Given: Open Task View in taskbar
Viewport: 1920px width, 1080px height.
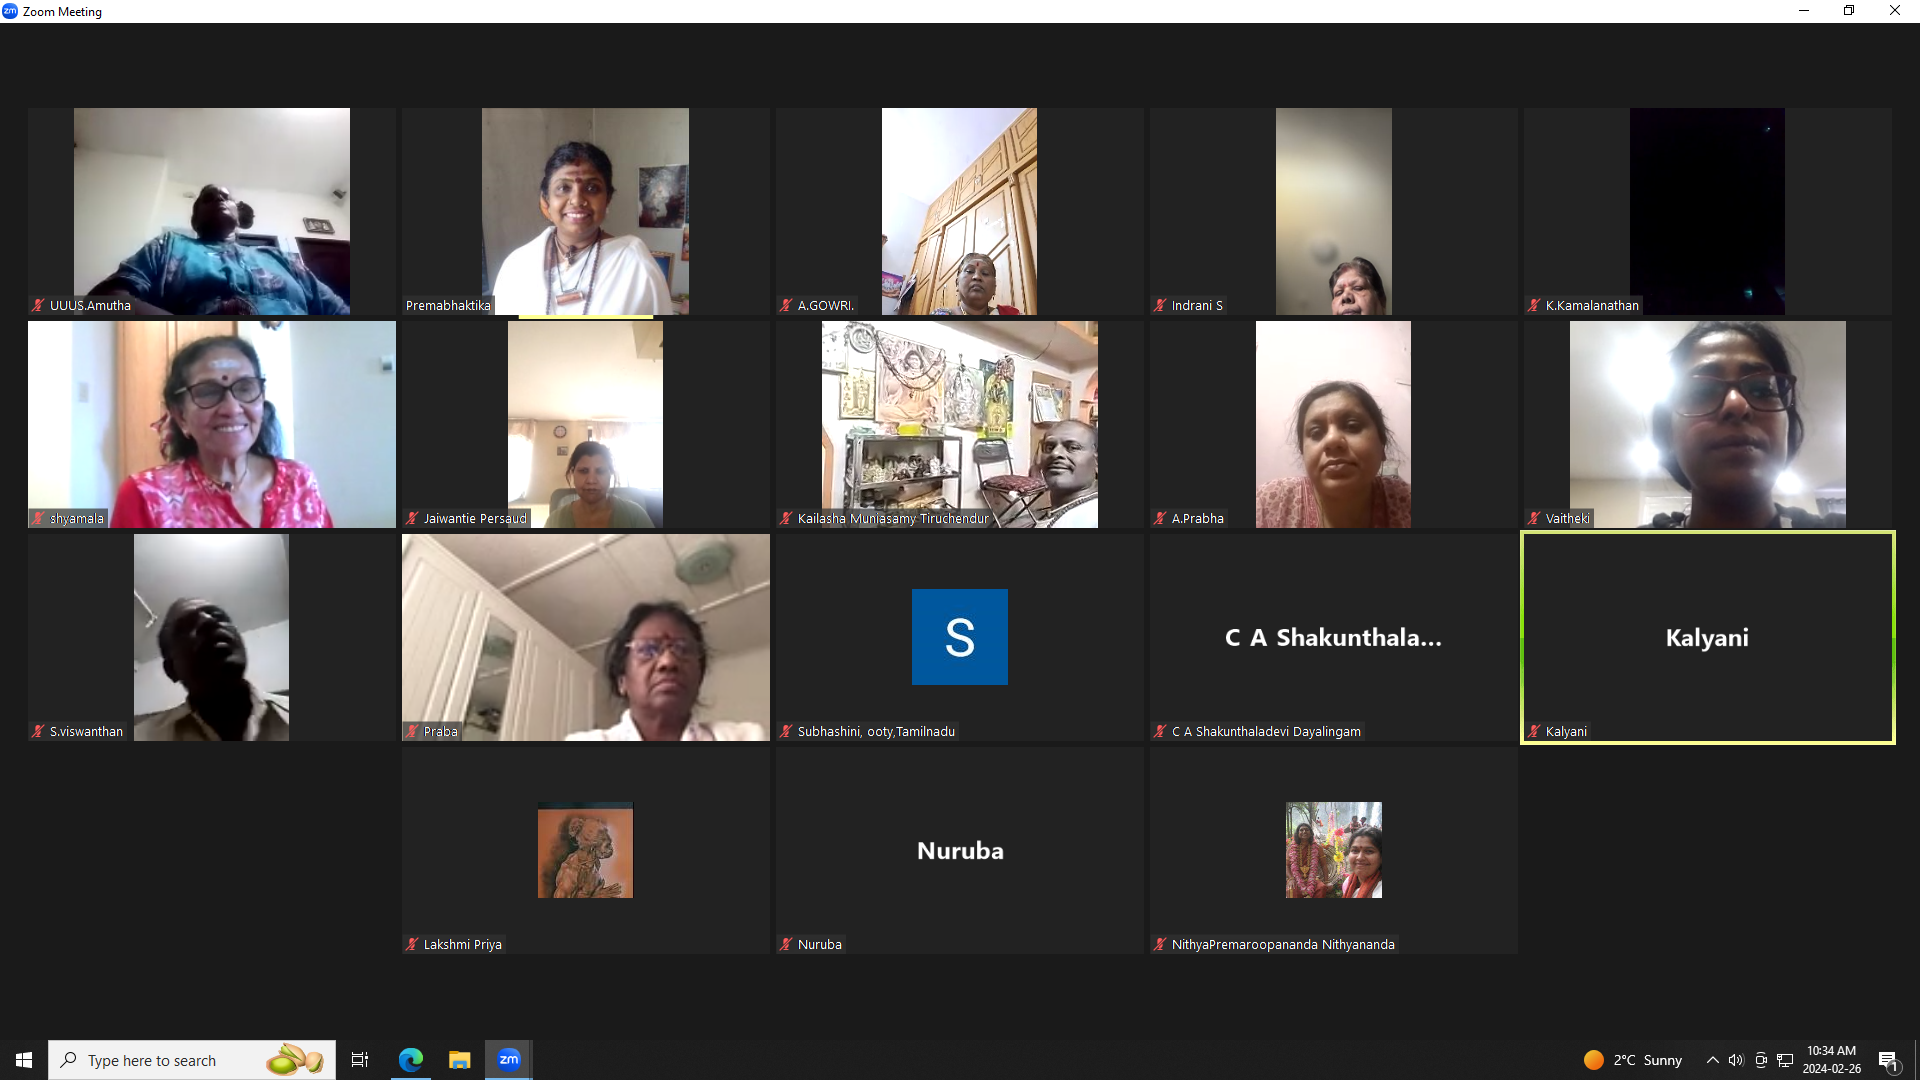Looking at the screenshot, I should 360,1060.
